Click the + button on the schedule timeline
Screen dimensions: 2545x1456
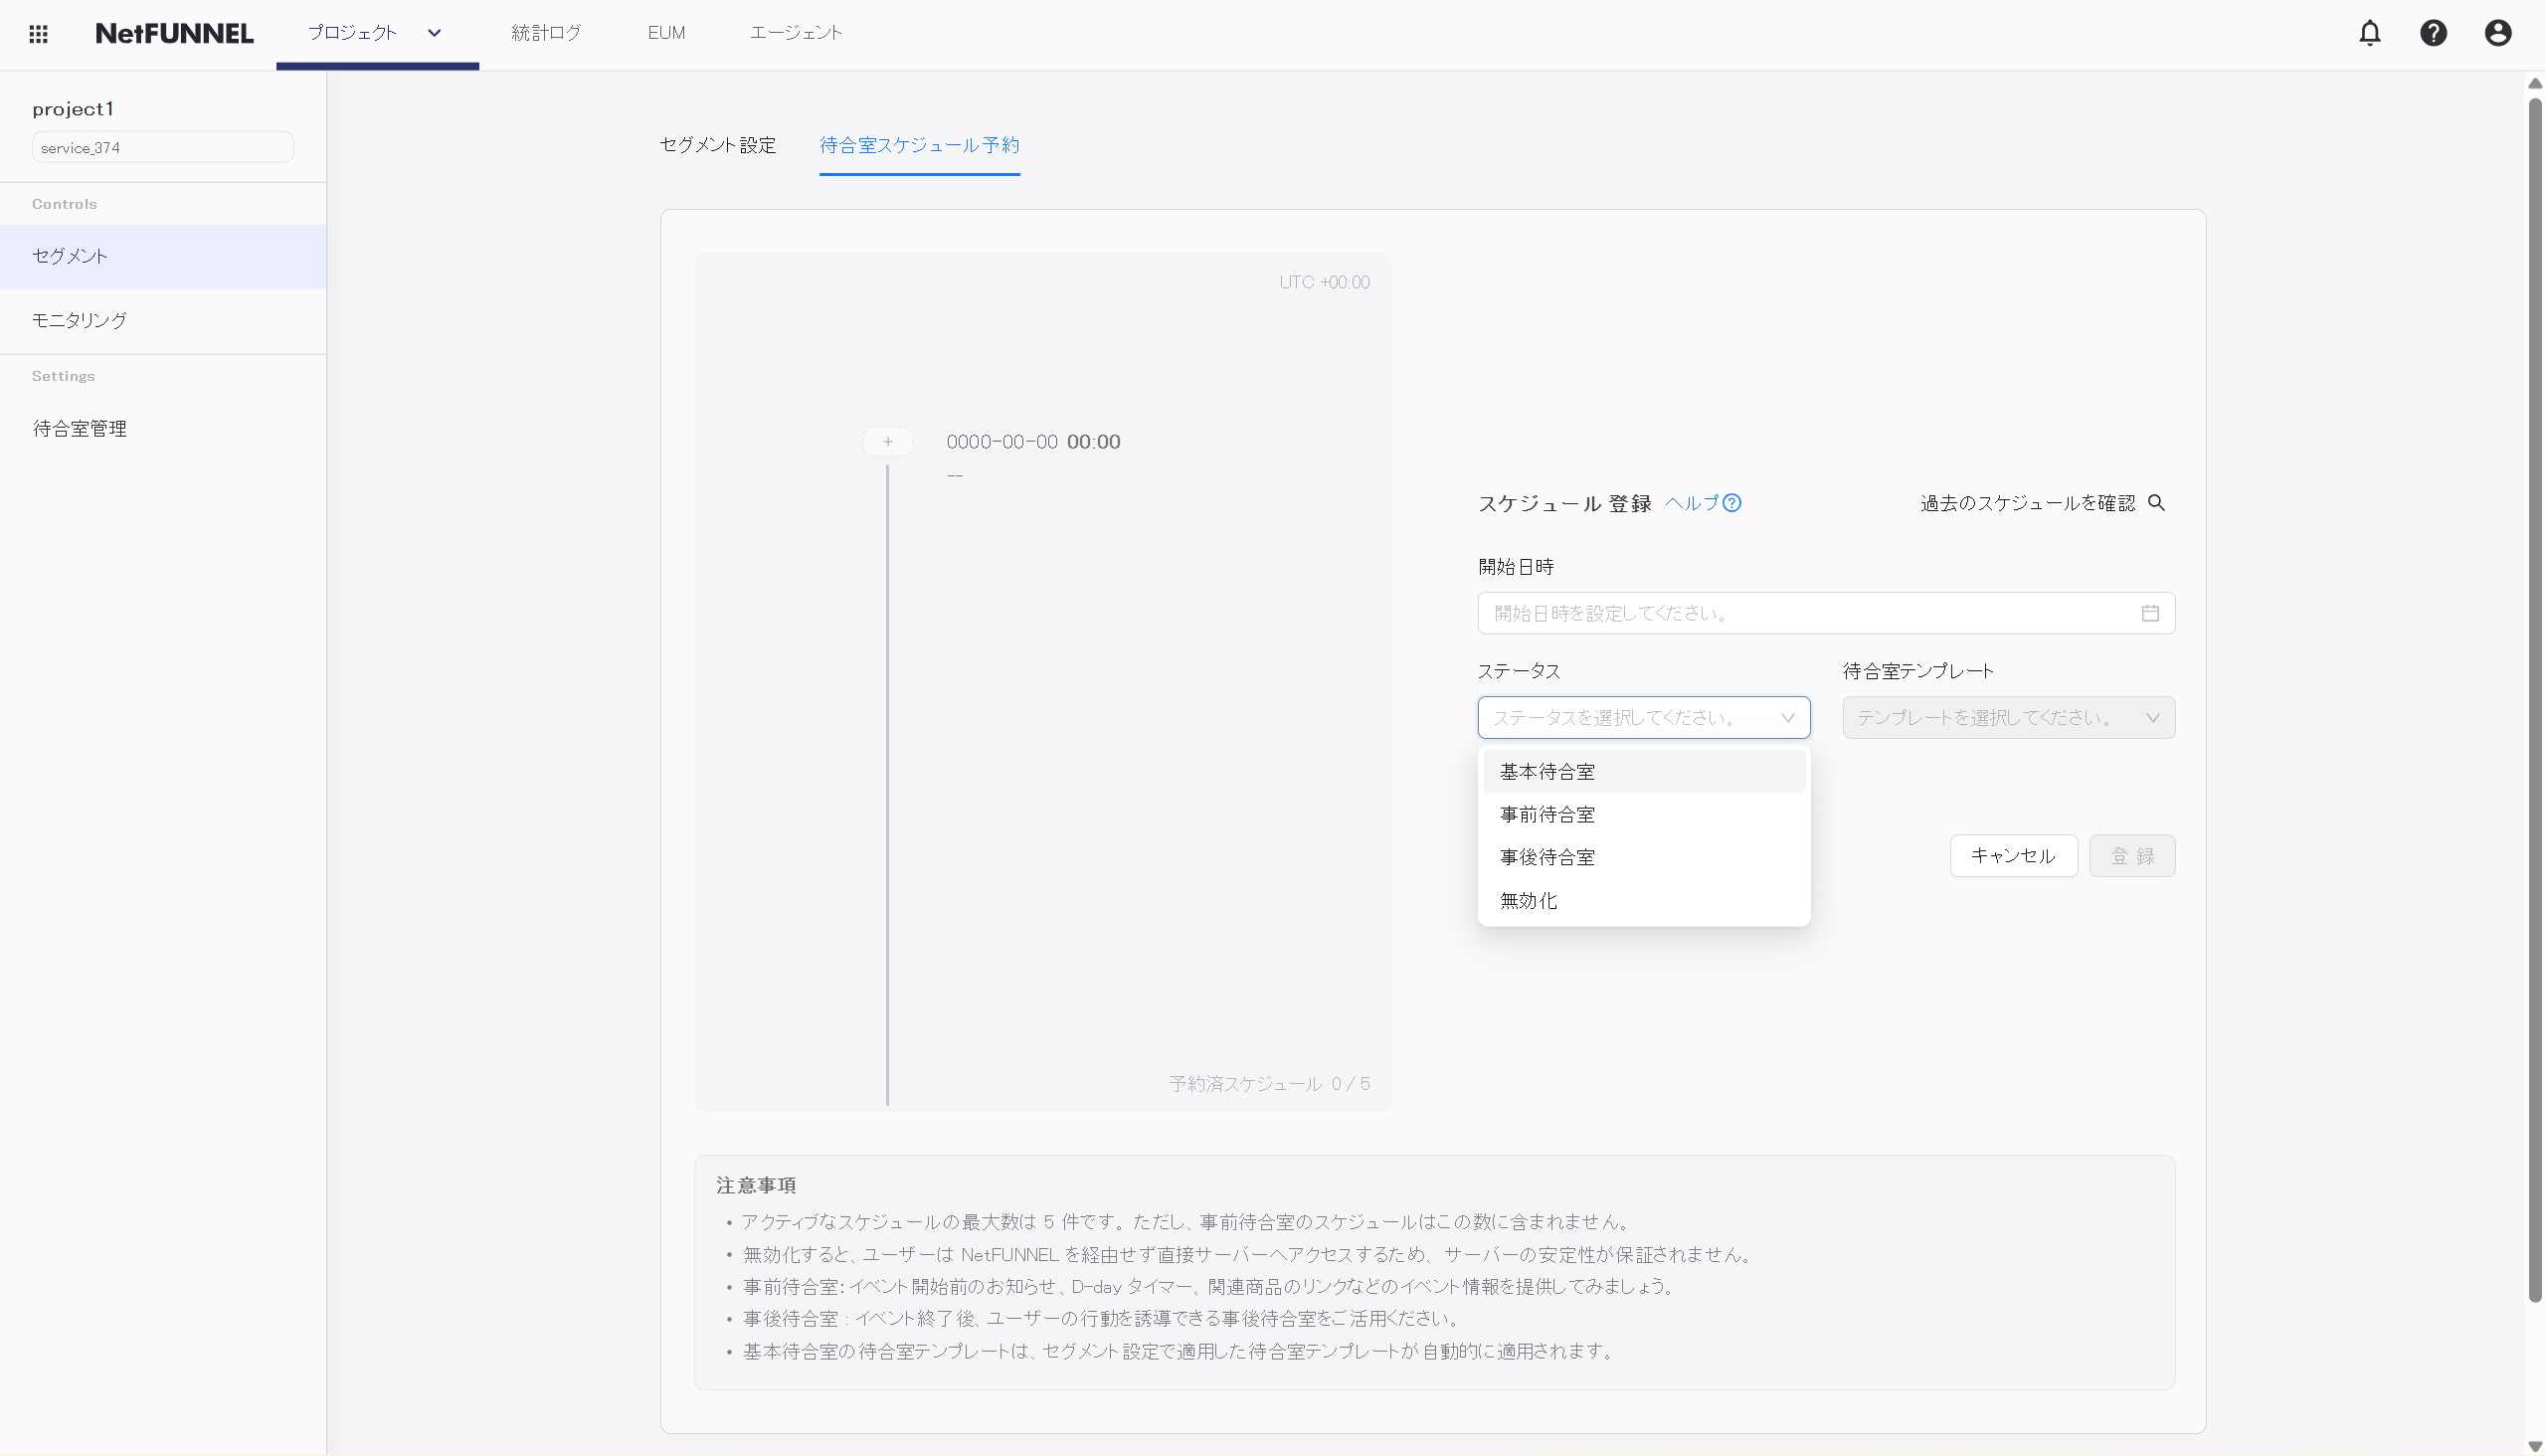point(887,441)
